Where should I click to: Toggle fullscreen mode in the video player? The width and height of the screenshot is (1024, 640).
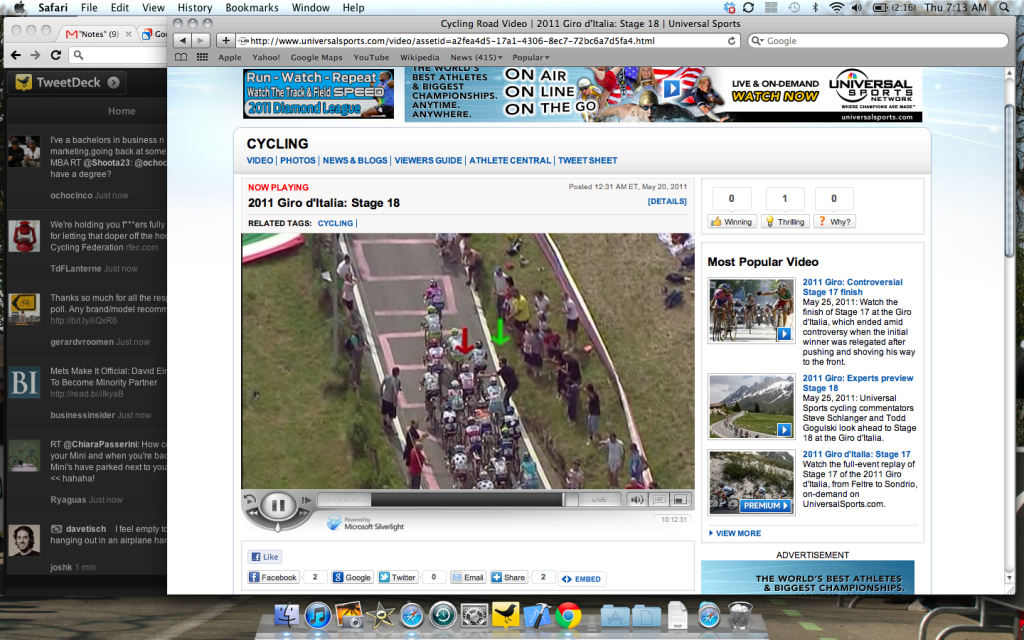coord(680,500)
